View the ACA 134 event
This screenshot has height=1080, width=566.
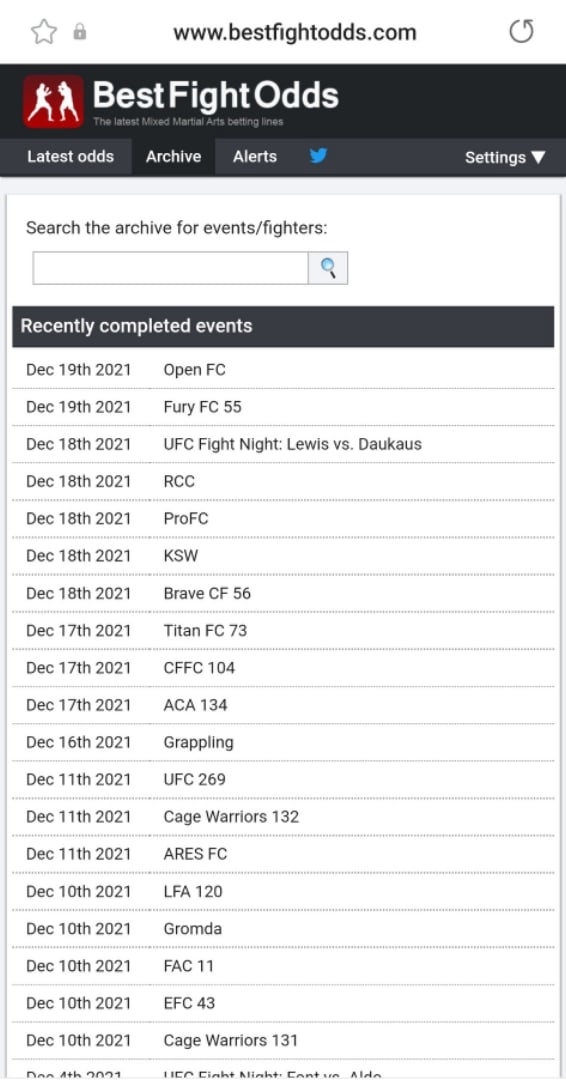[x=196, y=705]
